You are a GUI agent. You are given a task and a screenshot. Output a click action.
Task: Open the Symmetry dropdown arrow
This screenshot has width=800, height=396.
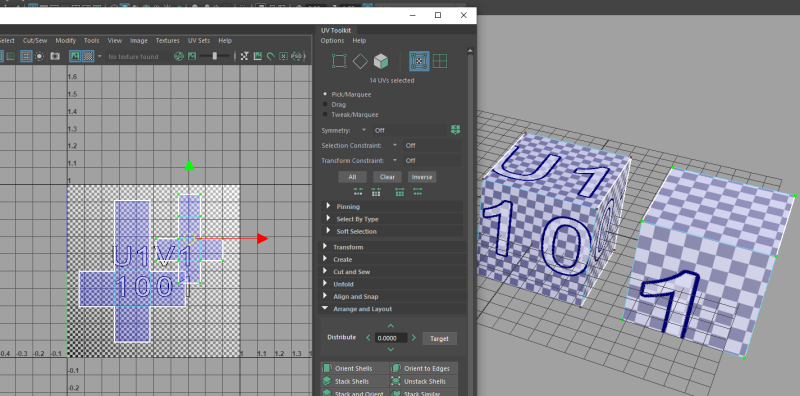364,130
